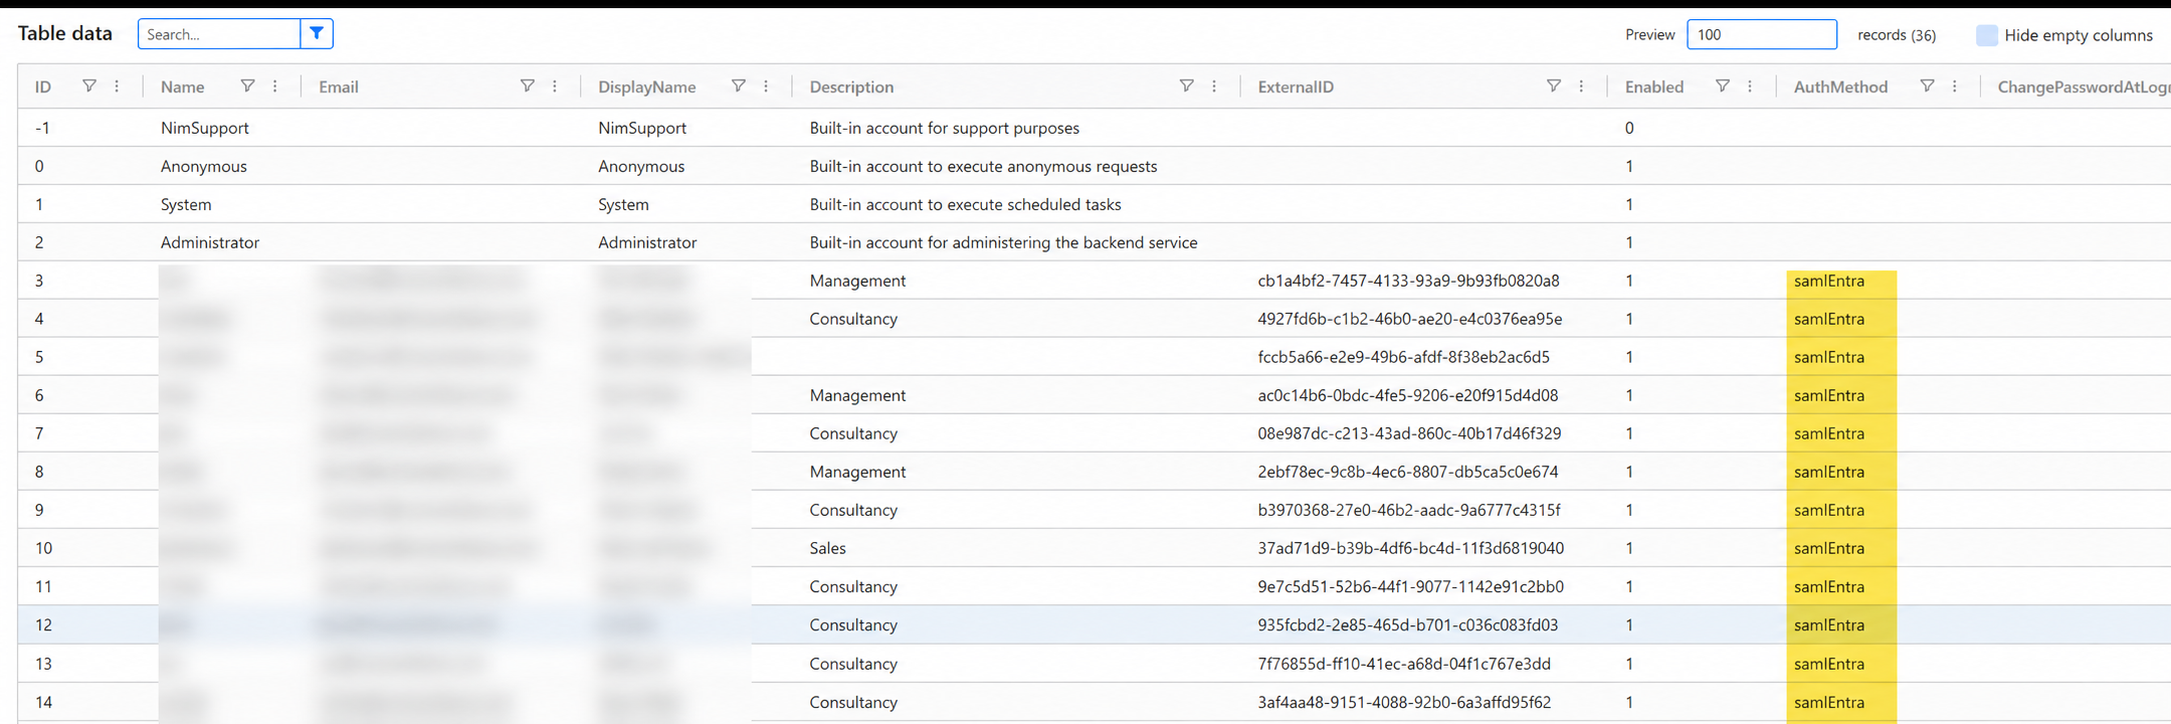Filter the ExternalID column
This screenshot has width=2171, height=724.
point(1553,86)
